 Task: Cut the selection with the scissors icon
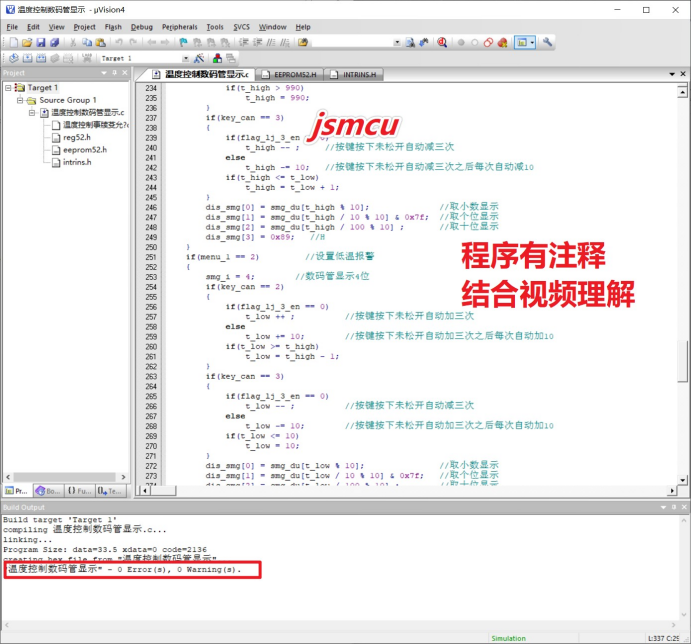(x=73, y=42)
